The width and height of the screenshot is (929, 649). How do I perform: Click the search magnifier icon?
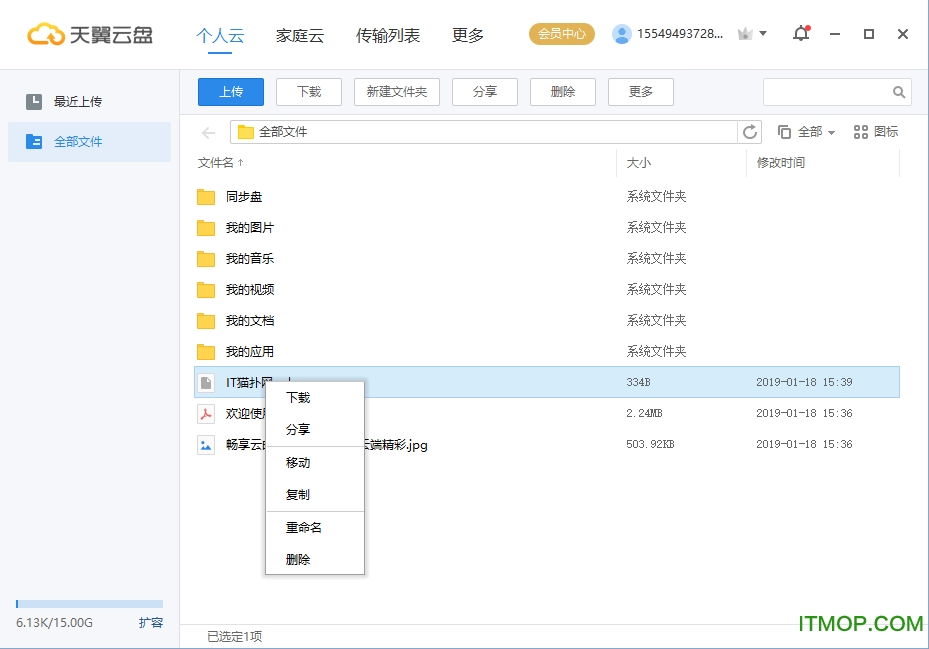(x=899, y=92)
